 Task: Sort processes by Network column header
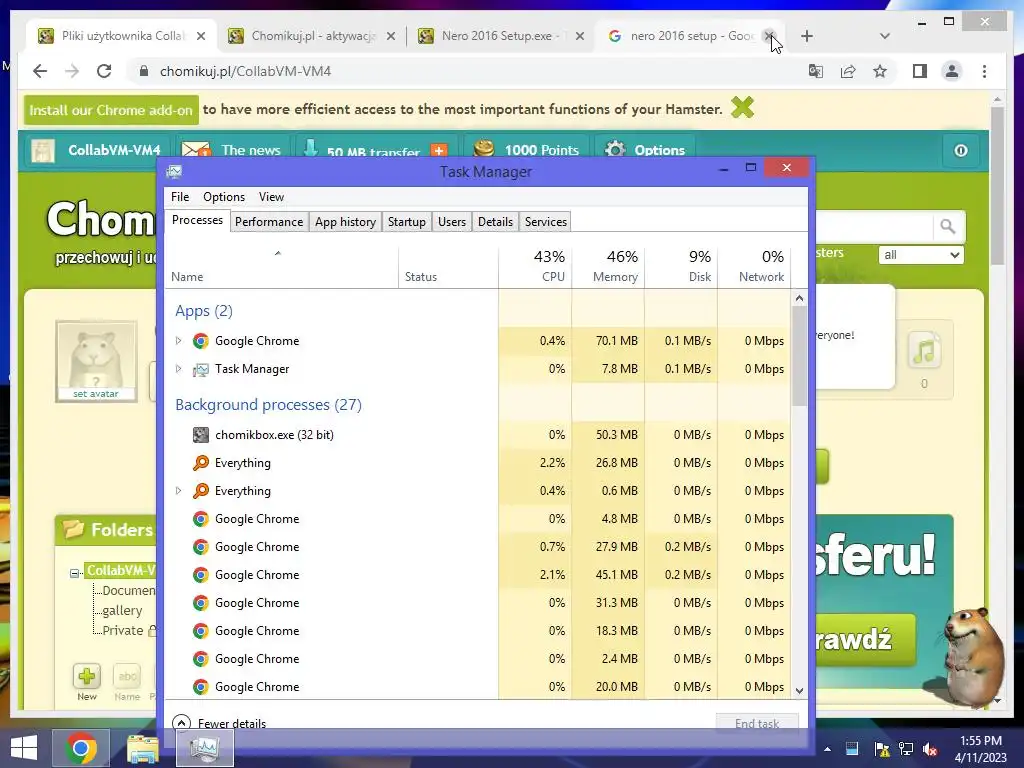point(754,266)
